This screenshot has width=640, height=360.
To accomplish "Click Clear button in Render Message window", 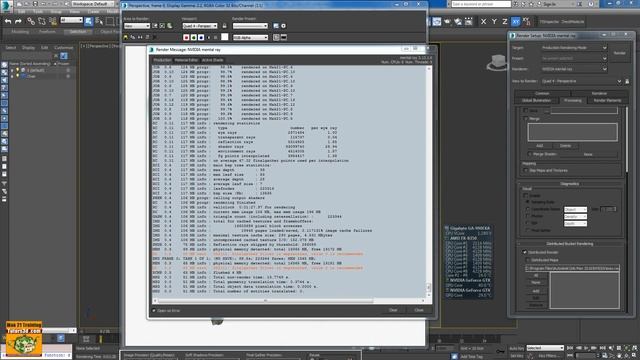I will click(393, 310).
